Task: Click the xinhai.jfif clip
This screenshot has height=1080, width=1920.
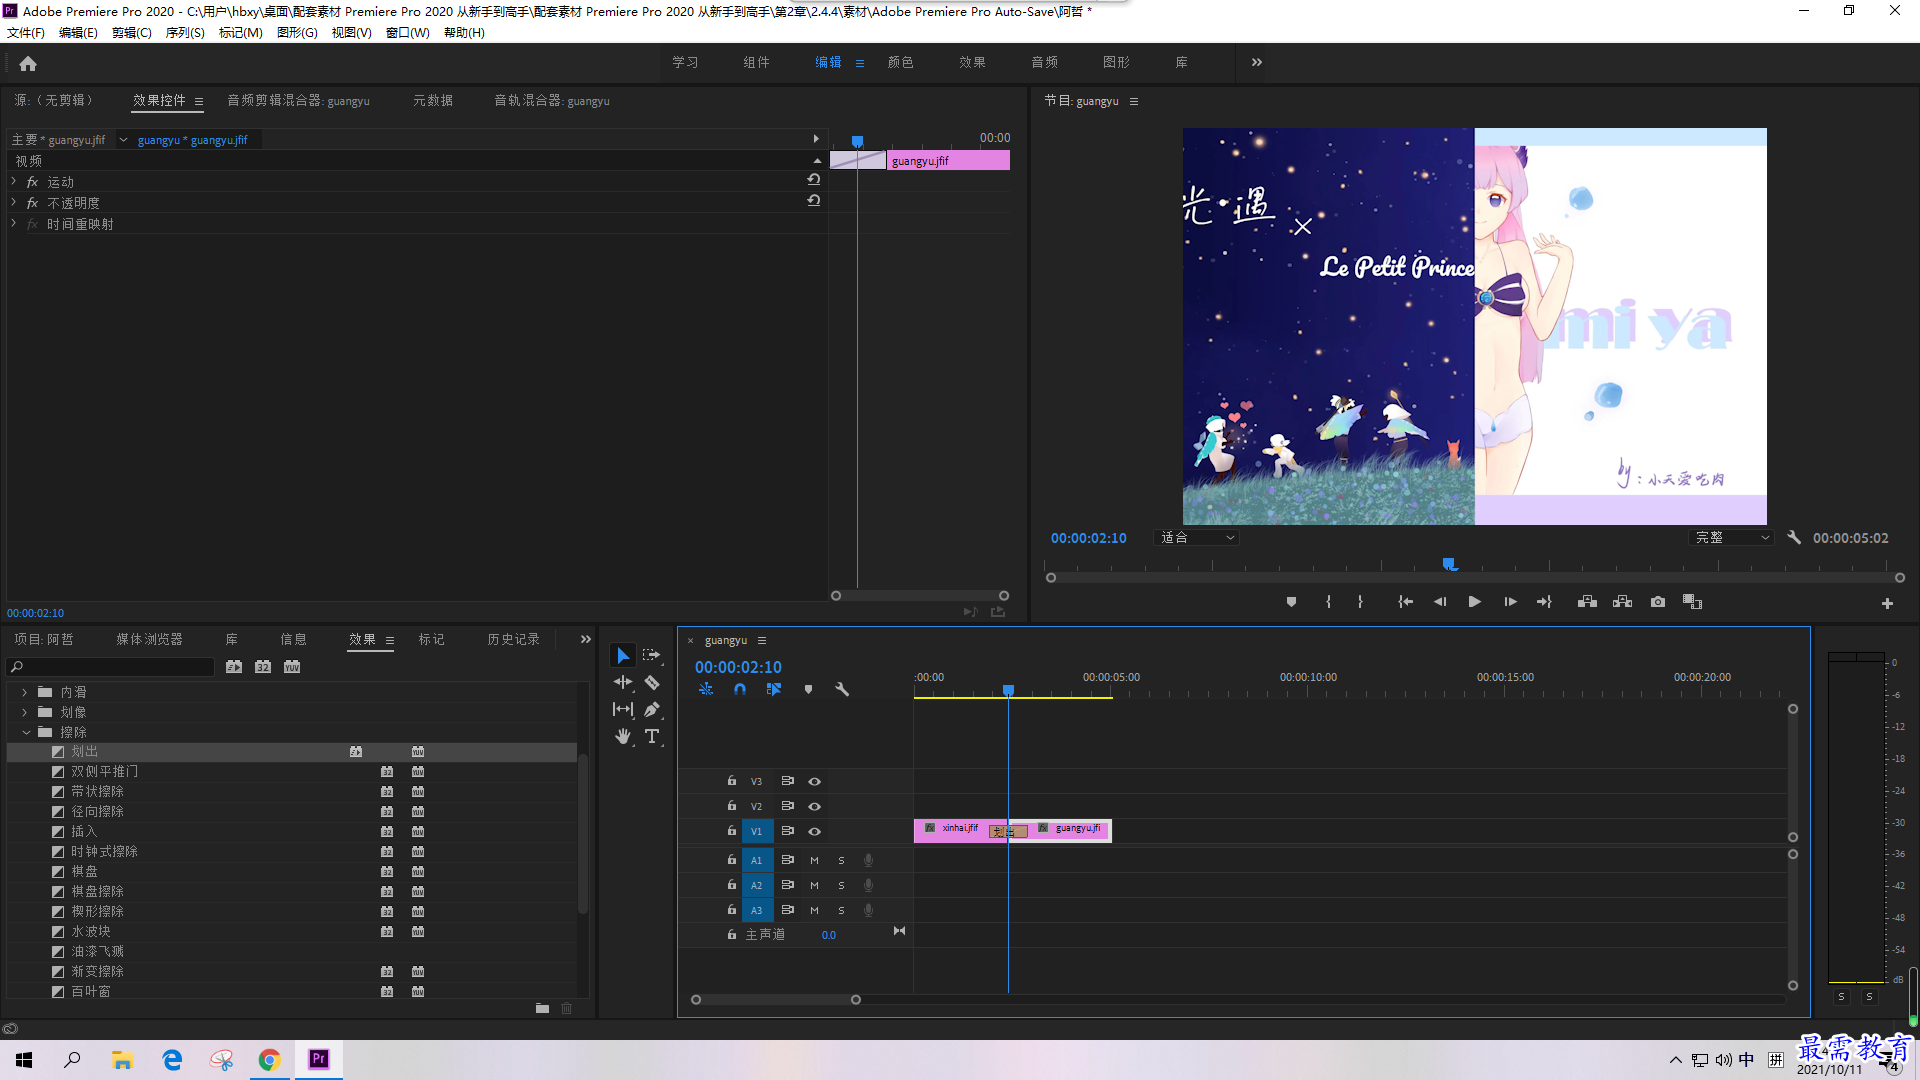Action: (953, 830)
